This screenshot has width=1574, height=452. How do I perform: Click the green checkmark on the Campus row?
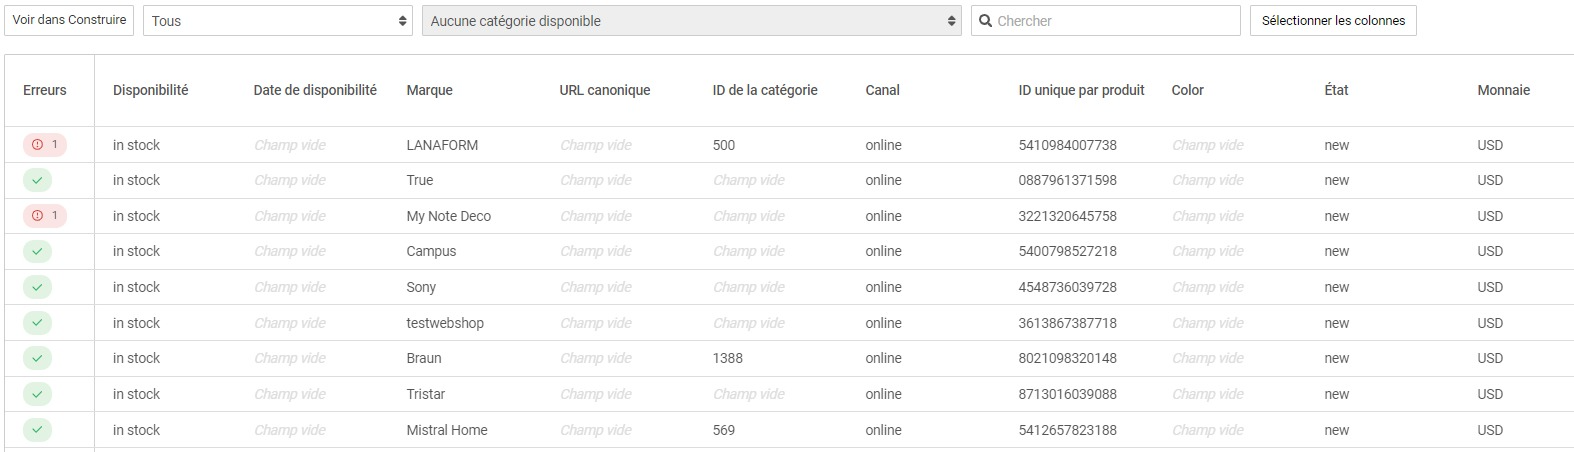click(x=37, y=252)
